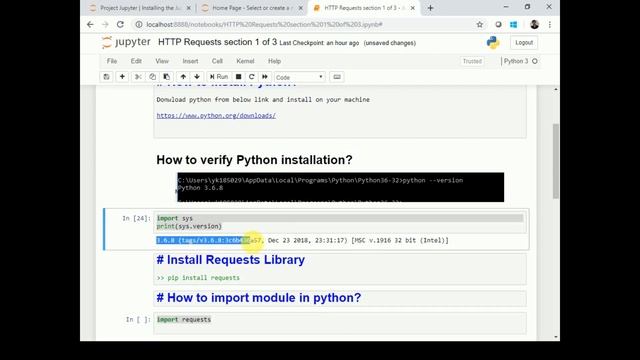
Task: Select How to import module heading
Action: coord(259,298)
